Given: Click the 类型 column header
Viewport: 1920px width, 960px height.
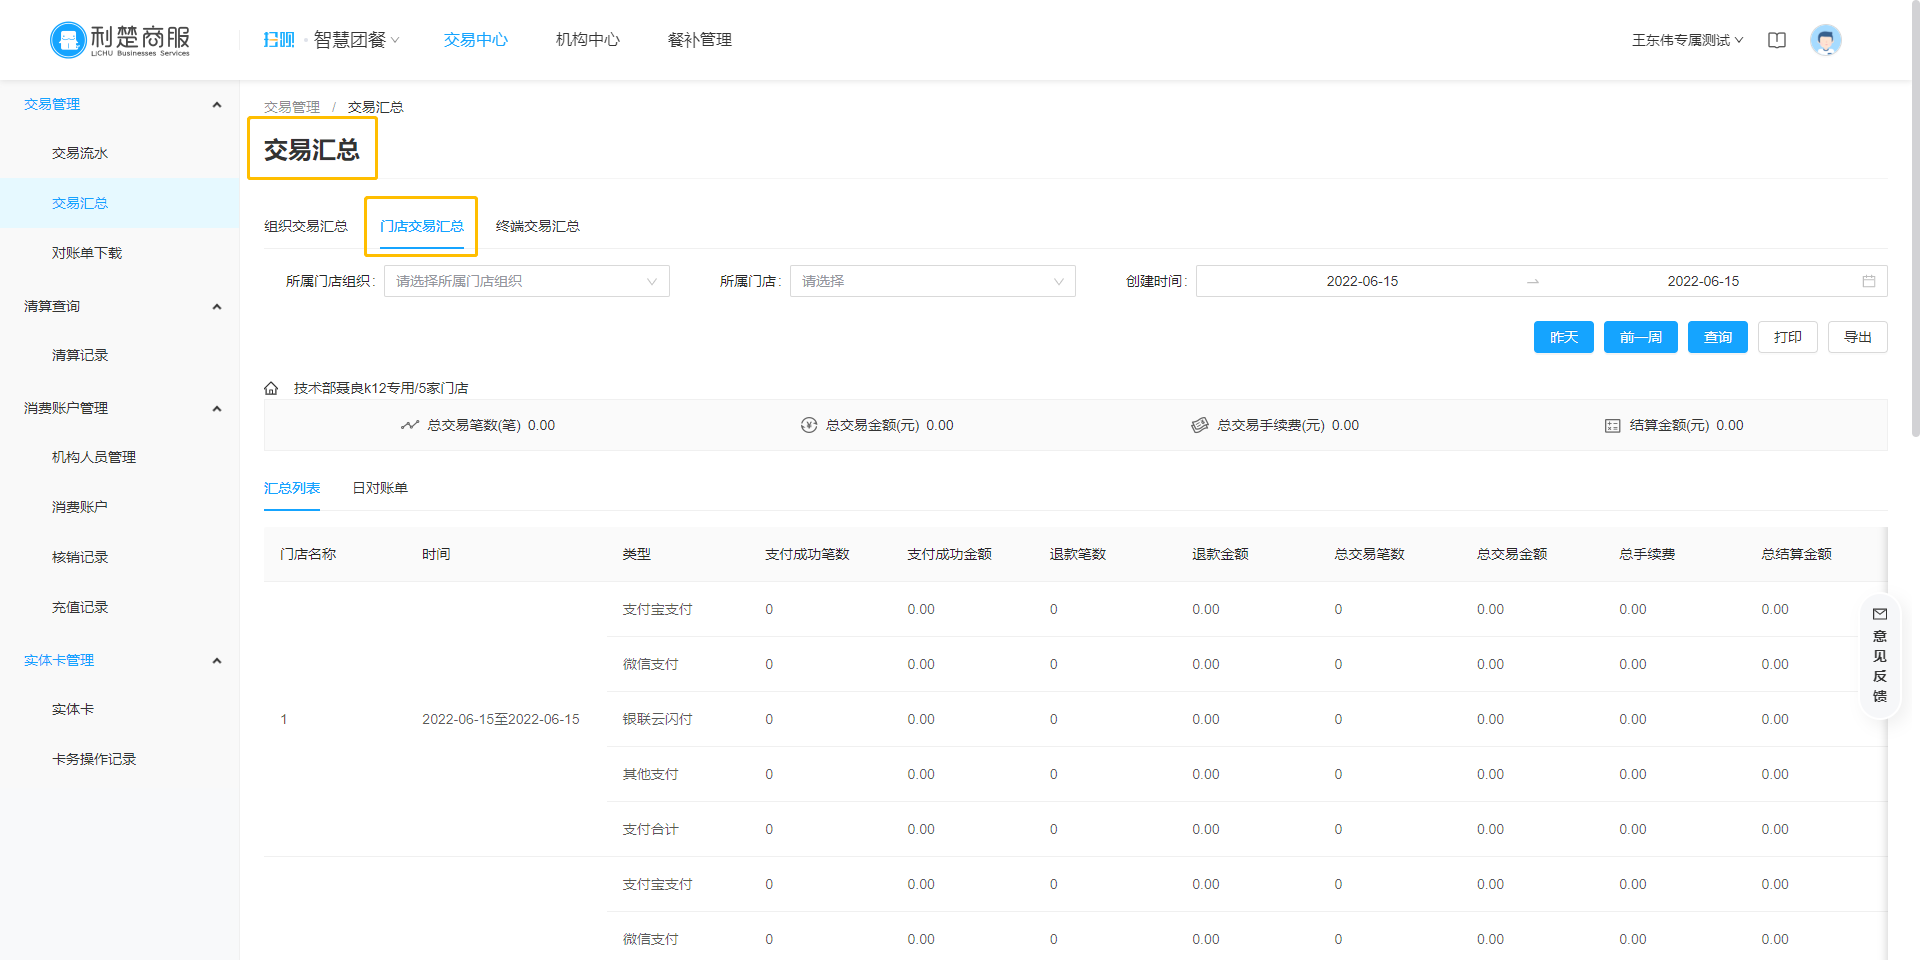Looking at the screenshot, I should 636,554.
